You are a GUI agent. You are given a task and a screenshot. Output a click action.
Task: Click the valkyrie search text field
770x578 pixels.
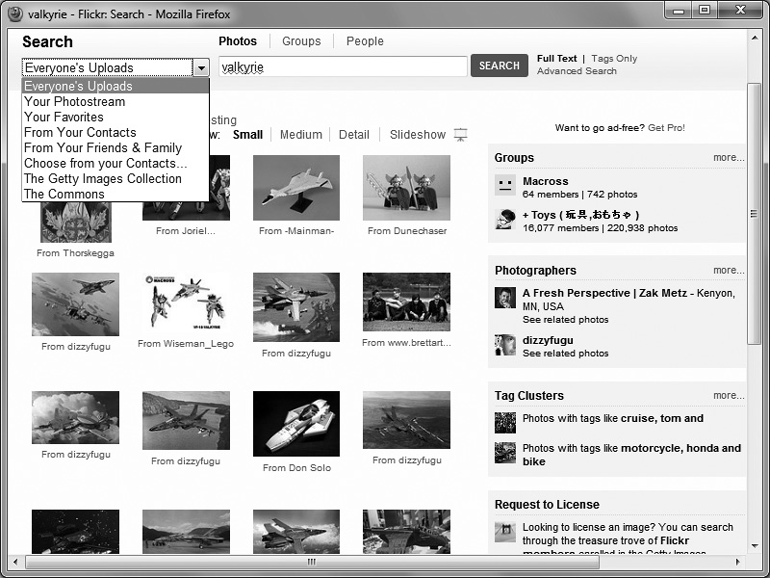pyautogui.click(x=342, y=67)
